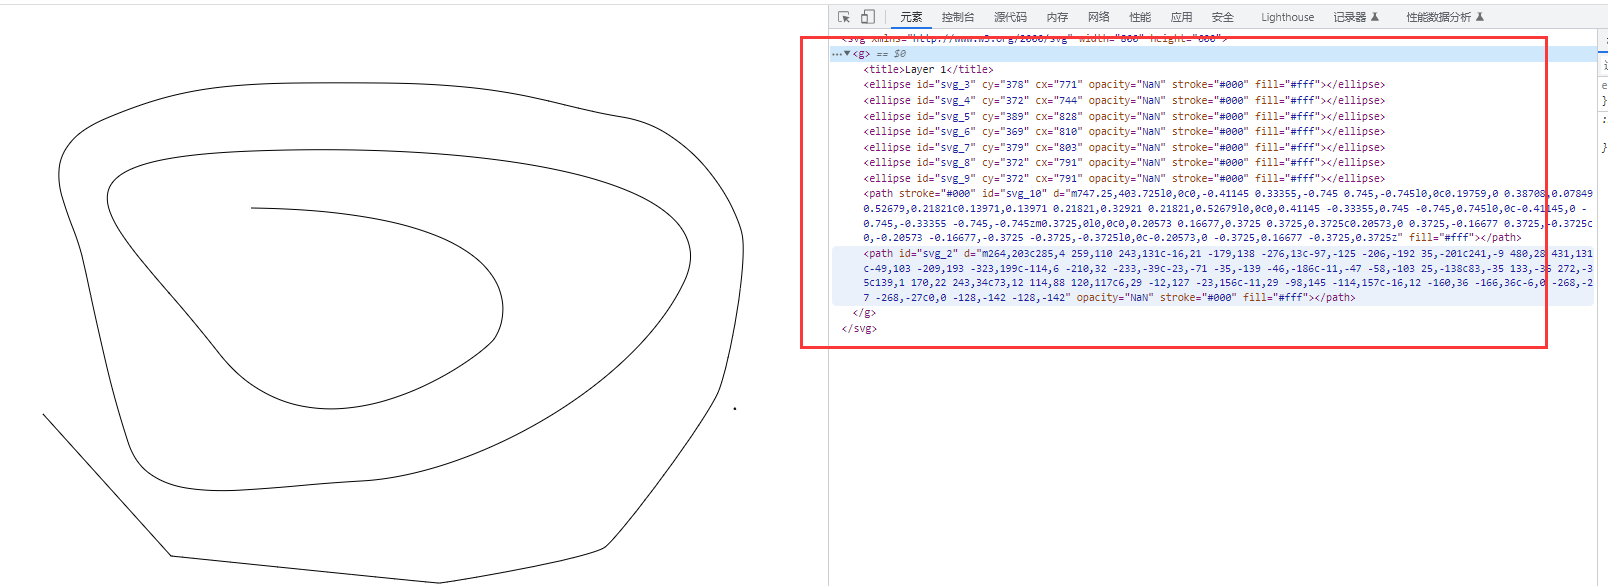This screenshot has height=586, width=1608.
Task: Open the ellipsis actions beside <g>
Action: point(836,54)
